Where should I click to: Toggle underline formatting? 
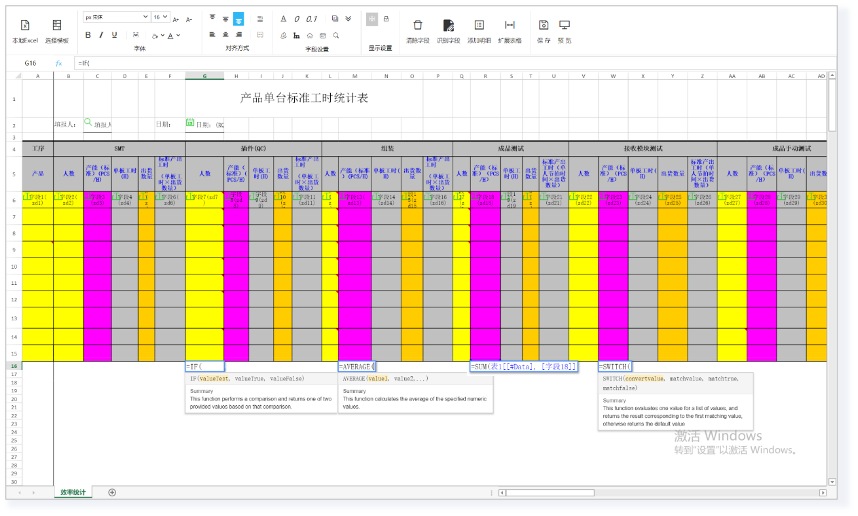(x=114, y=35)
